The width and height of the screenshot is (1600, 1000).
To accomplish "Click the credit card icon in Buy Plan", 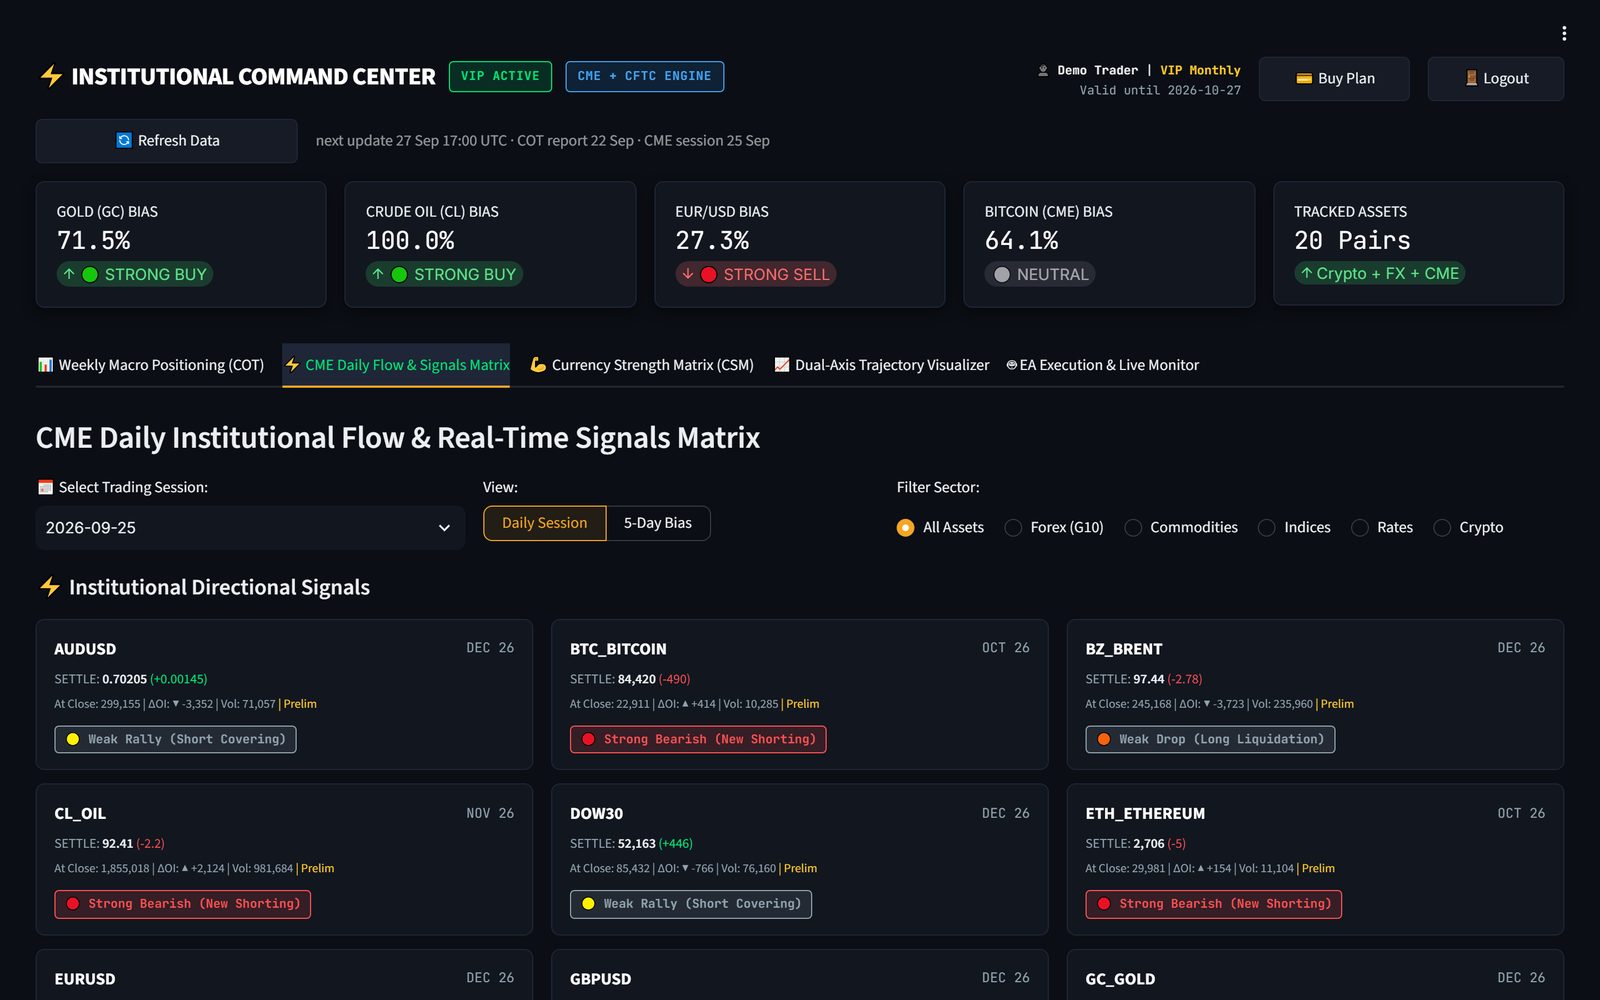I will tap(1304, 78).
